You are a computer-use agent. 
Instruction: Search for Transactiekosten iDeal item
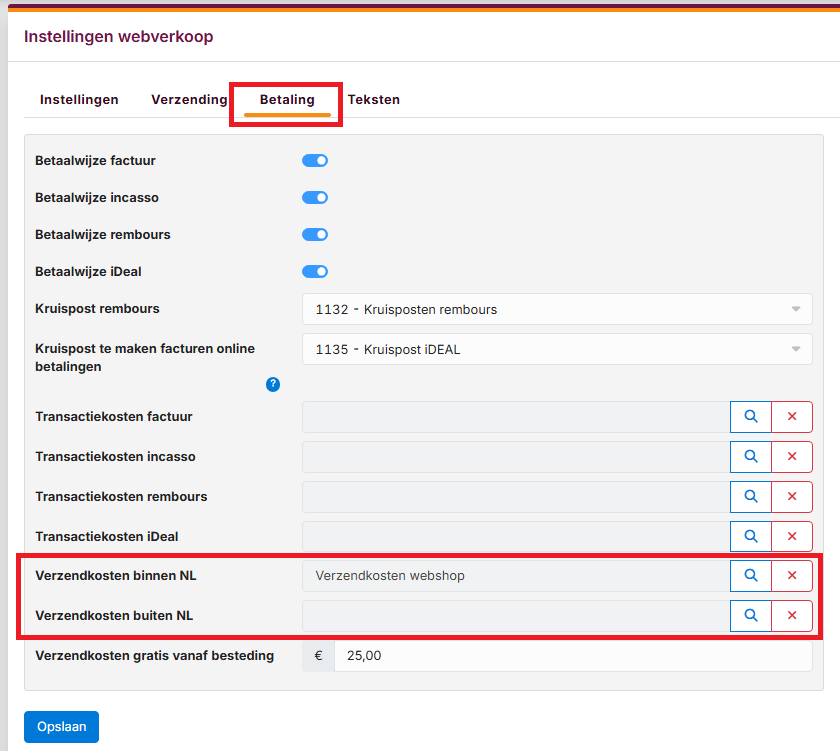pos(751,537)
